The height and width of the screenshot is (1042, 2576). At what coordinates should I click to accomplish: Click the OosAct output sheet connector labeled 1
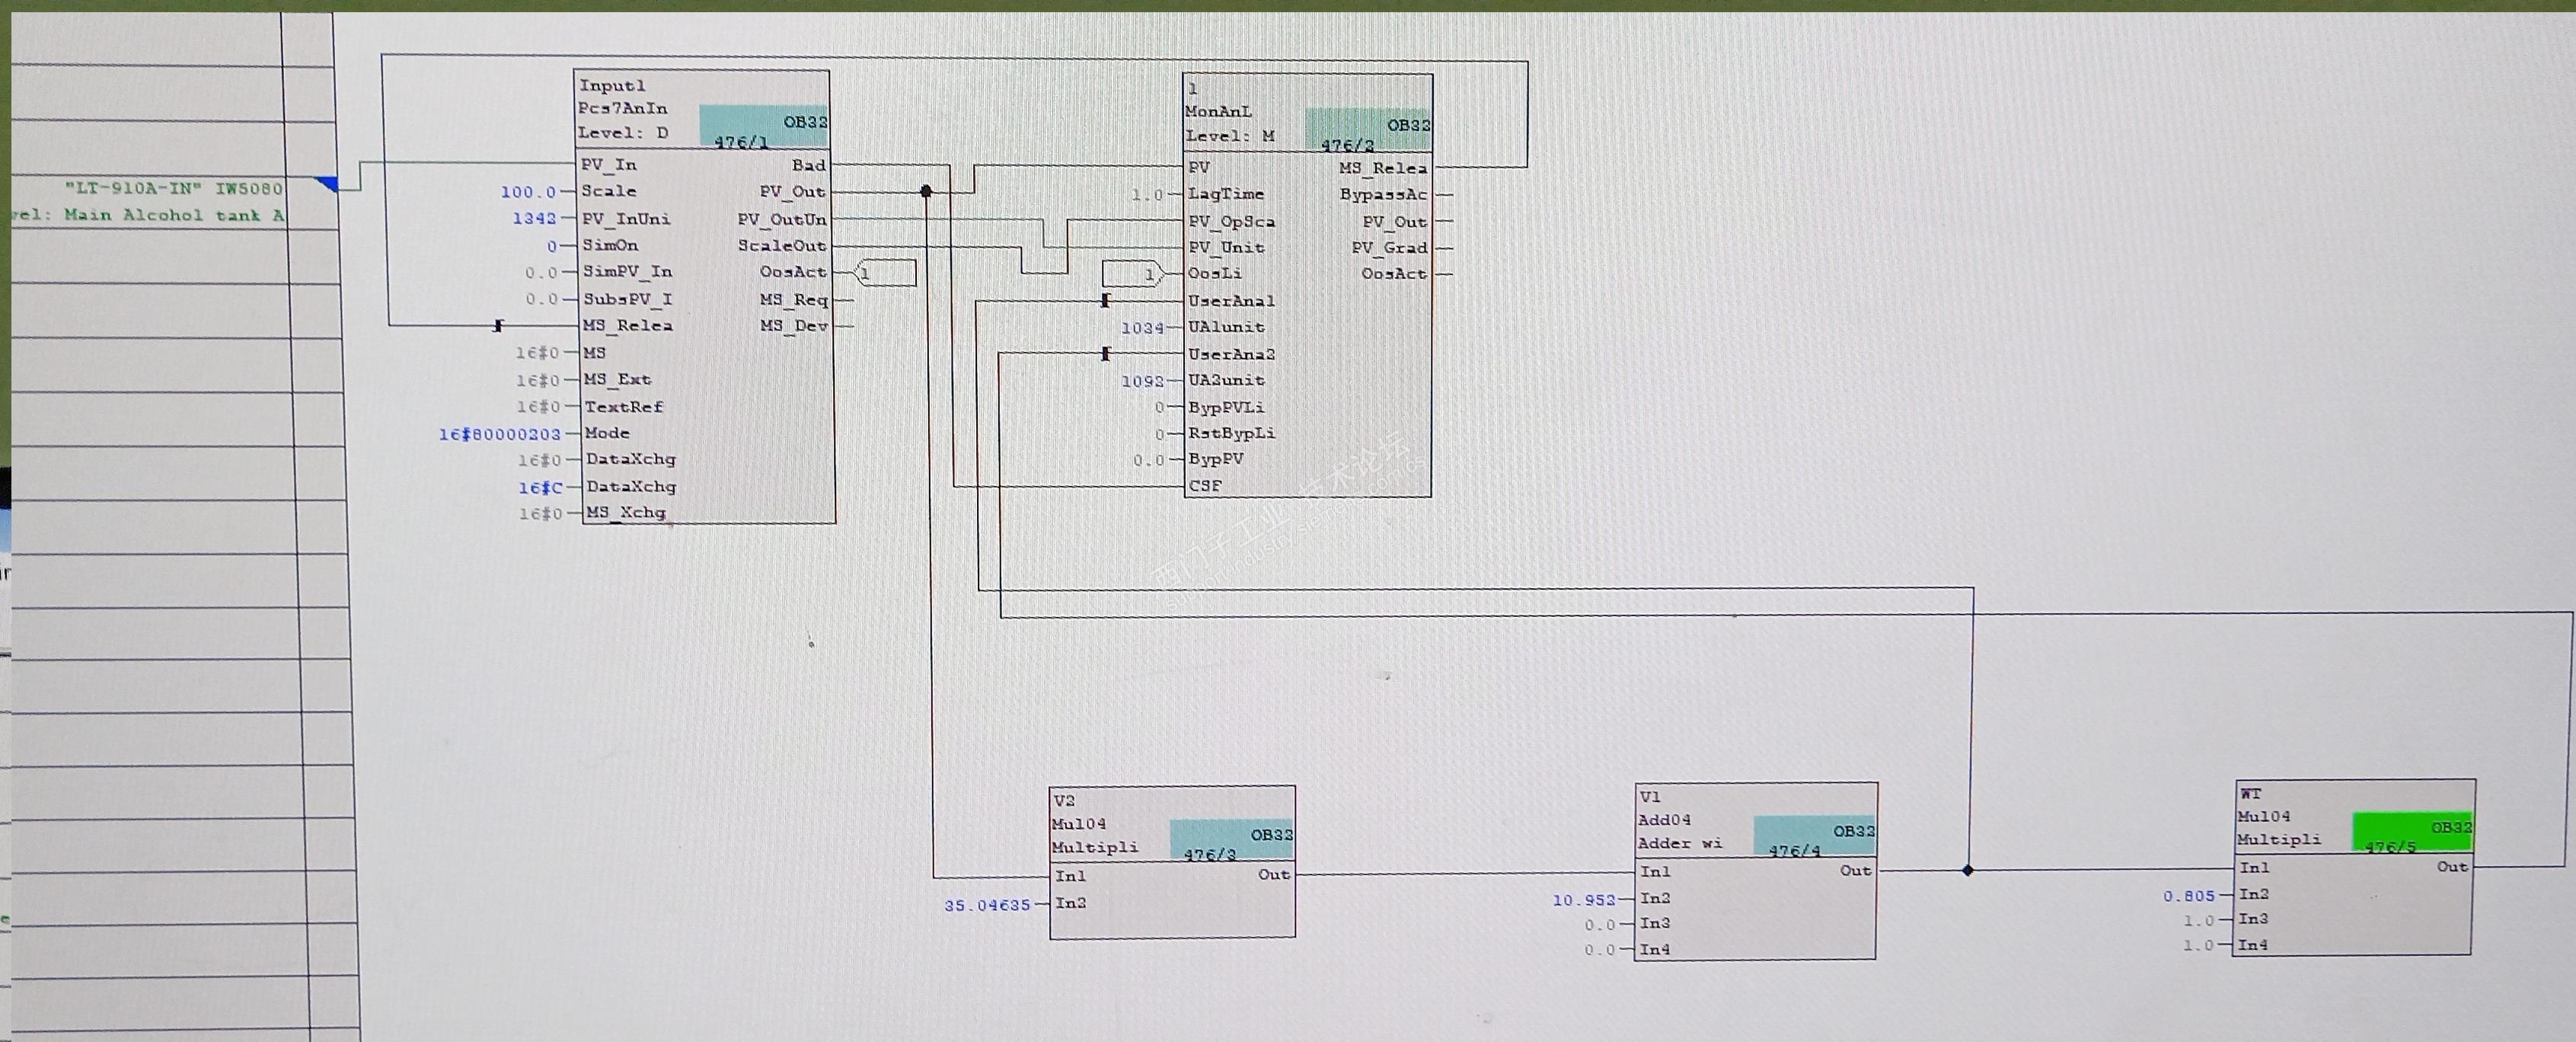[x=886, y=273]
